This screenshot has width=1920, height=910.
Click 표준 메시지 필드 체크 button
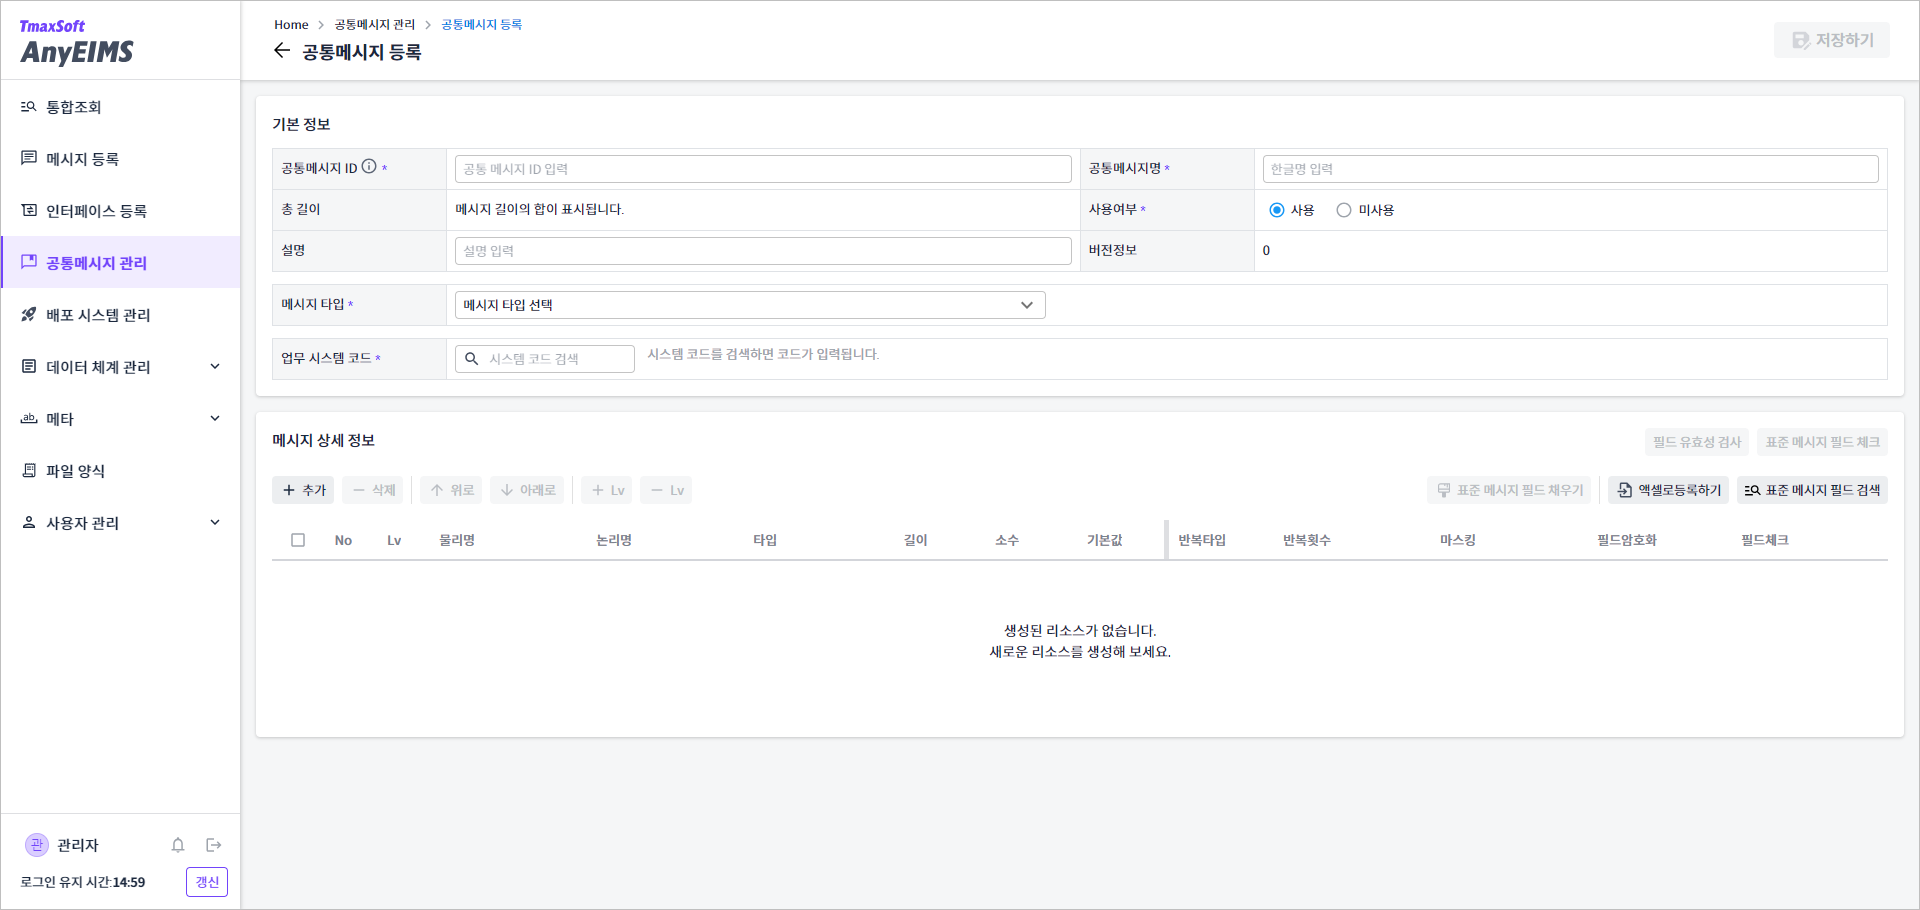coord(1822,442)
